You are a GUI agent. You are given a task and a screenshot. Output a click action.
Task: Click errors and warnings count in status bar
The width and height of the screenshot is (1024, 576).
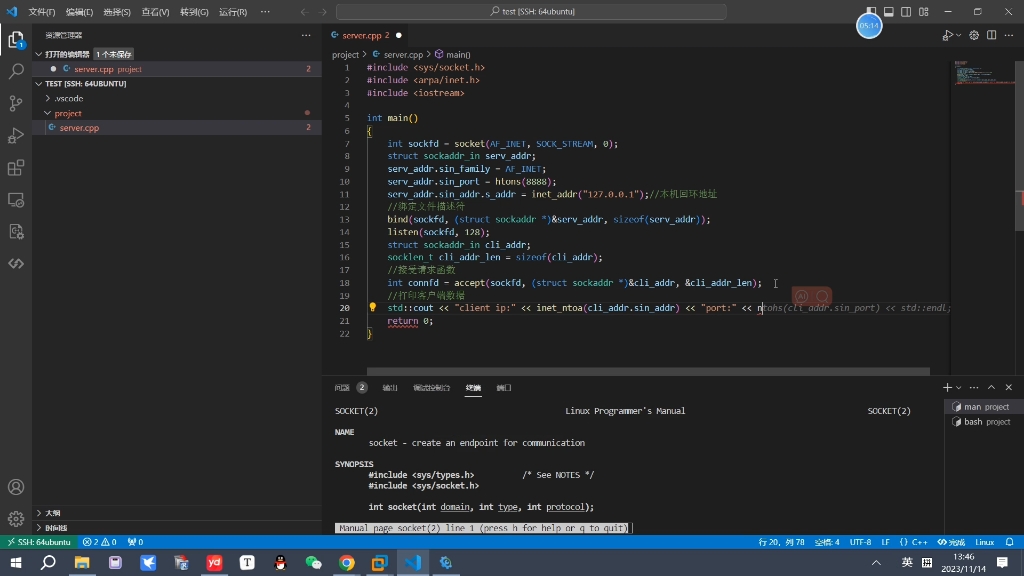(99, 542)
